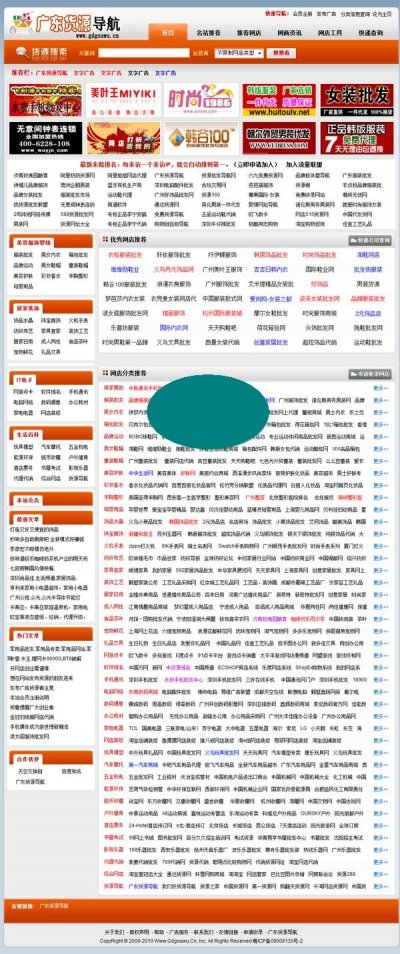Open the 美叶王 MIYIKI banner ad
The height and width of the screenshot is (954, 400).
tap(124, 100)
